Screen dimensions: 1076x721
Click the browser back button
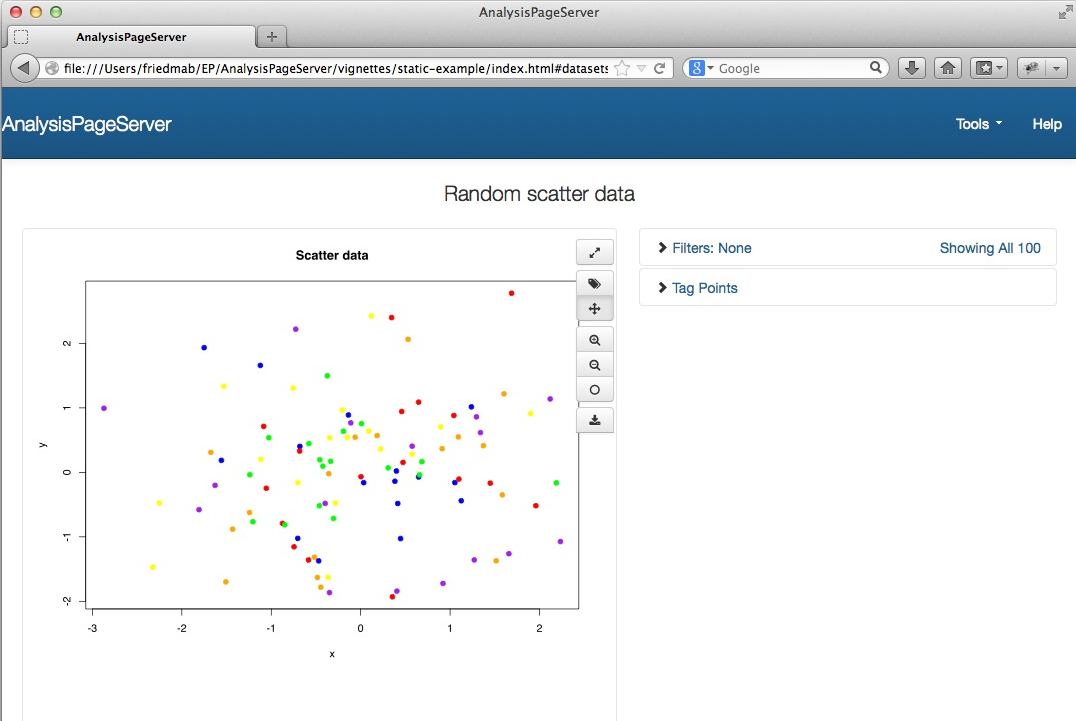pyautogui.click(x=25, y=68)
